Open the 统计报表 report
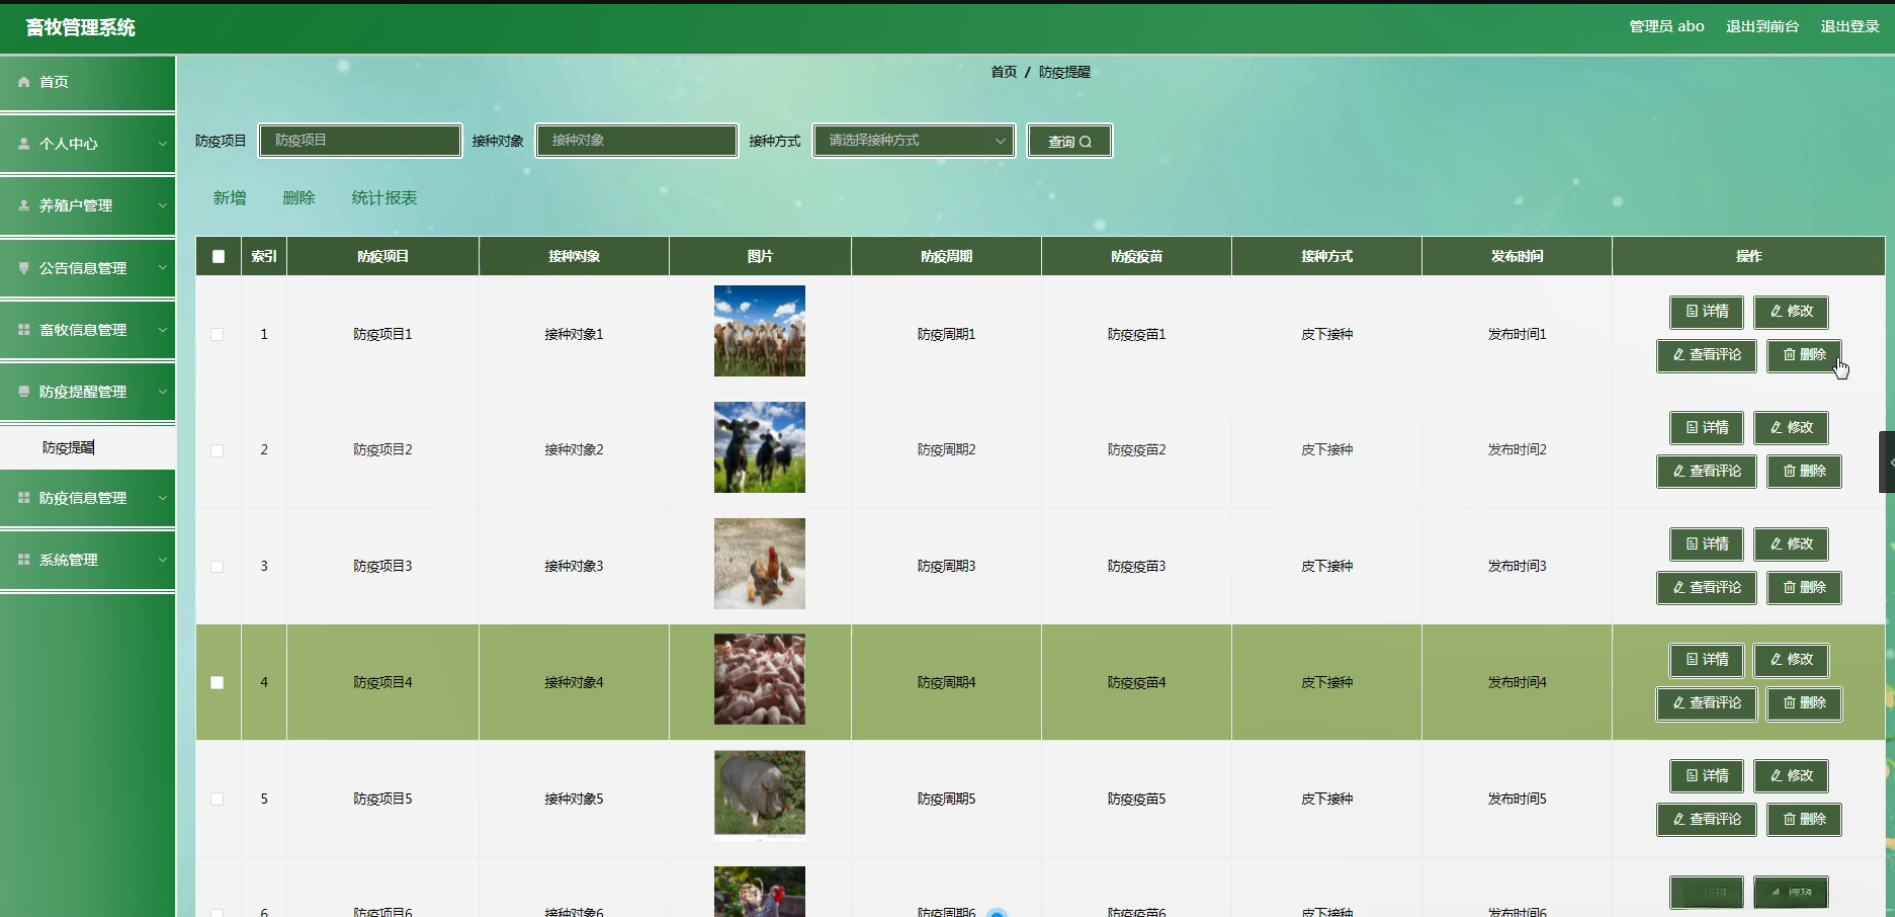Screen dimensions: 1895x917 point(384,198)
